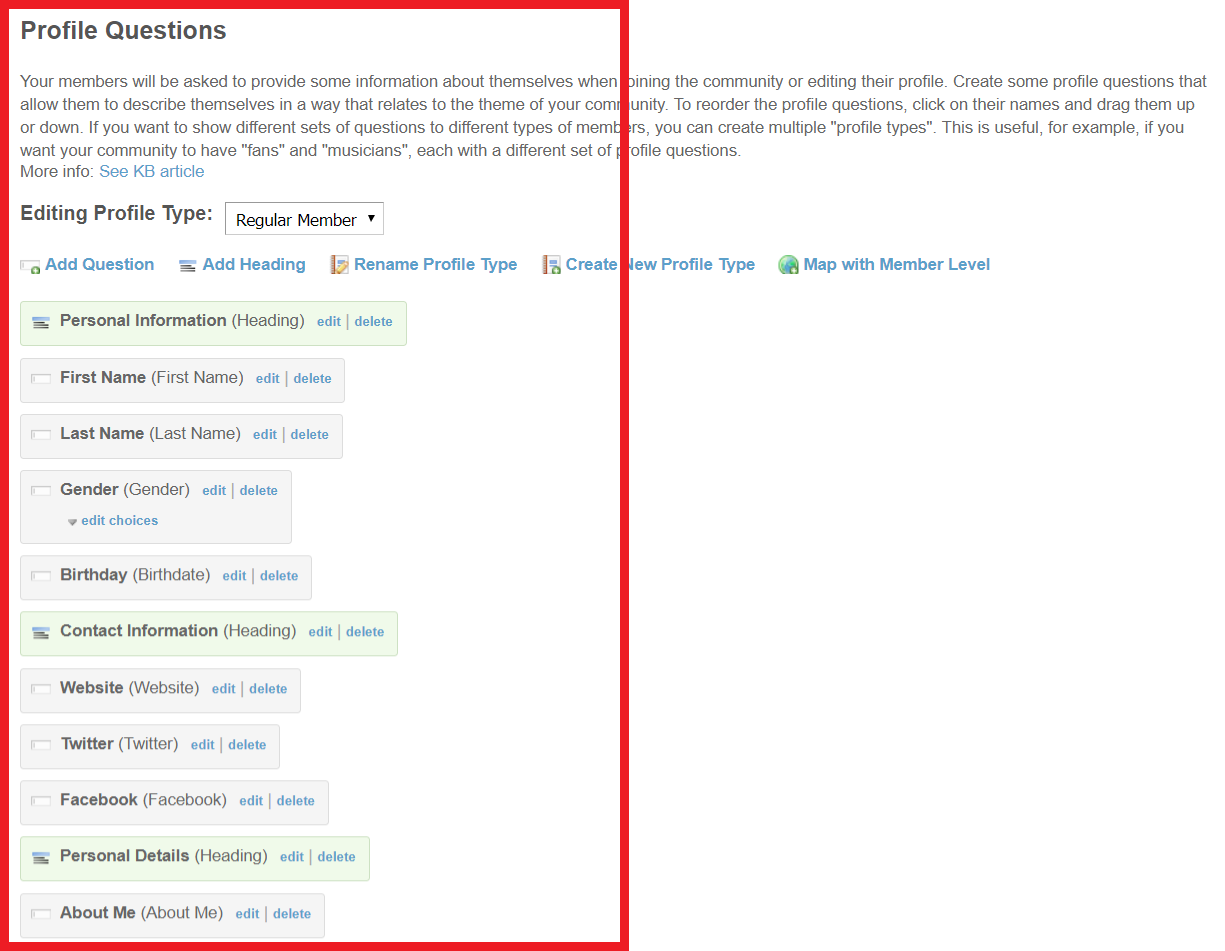Click the Add Heading icon

(x=187, y=266)
